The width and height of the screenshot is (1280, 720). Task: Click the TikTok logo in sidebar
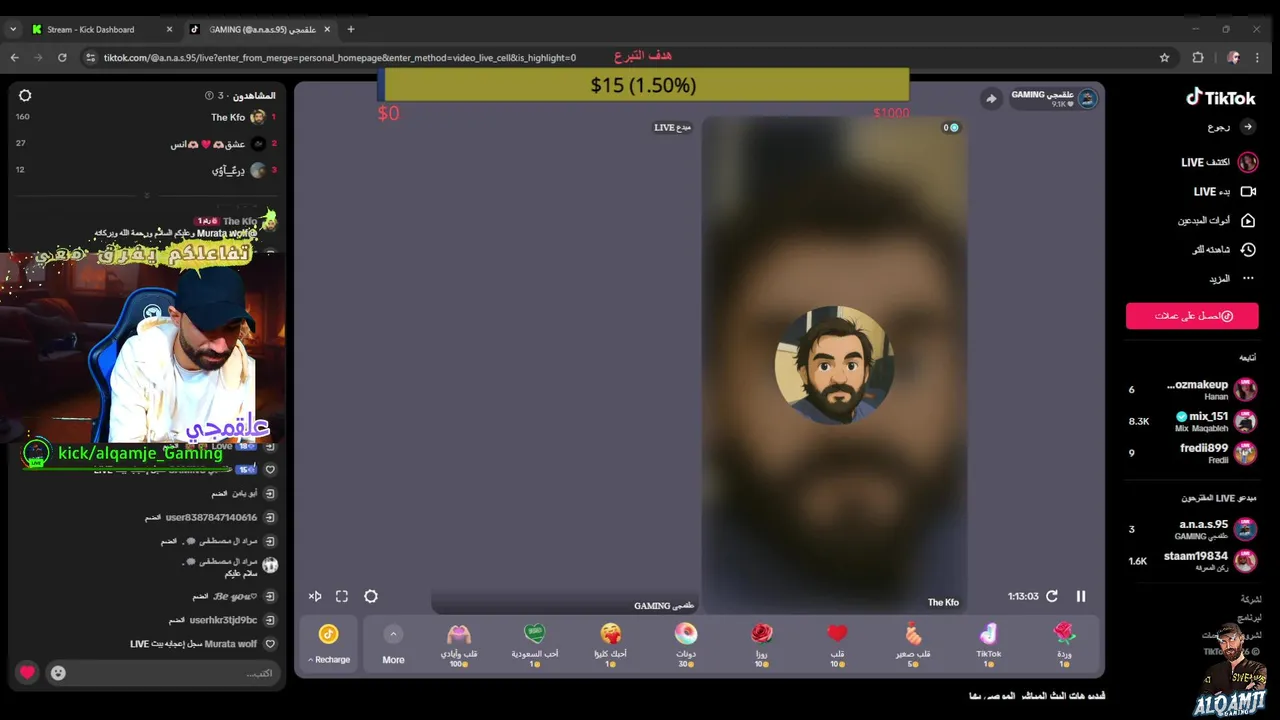tap(1220, 97)
